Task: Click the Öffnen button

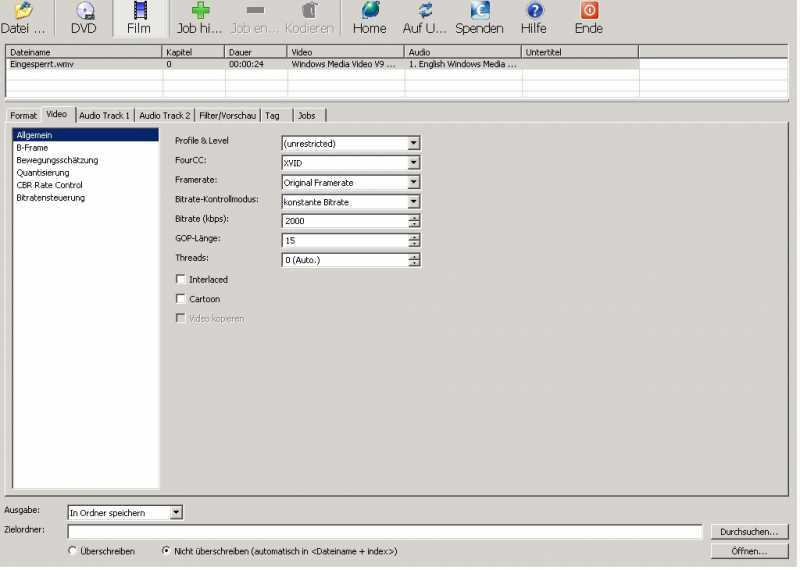Action: (750, 551)
